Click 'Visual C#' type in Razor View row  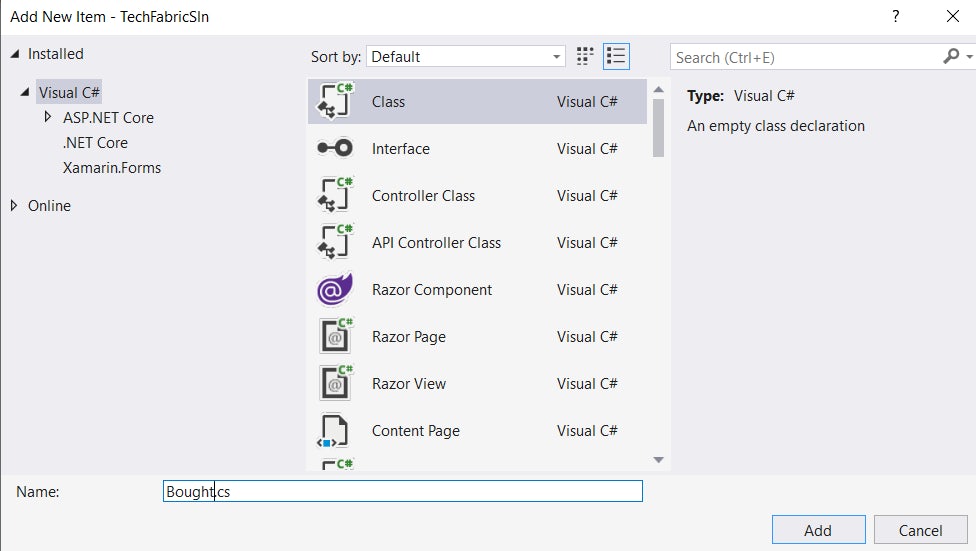[x=587, y=384]
